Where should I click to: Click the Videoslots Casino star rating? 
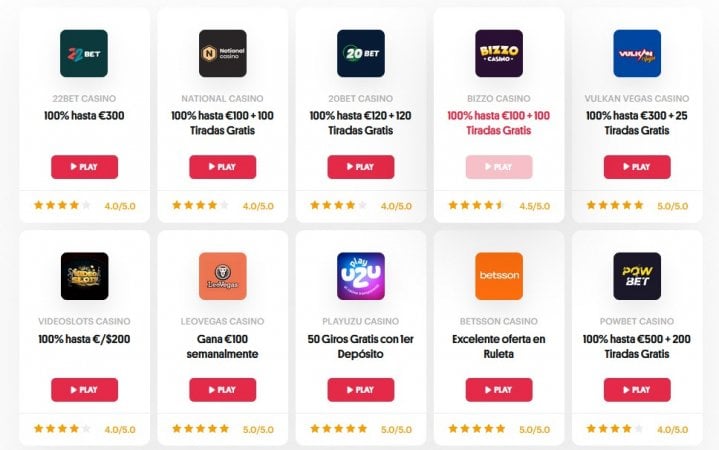[x=62, y=429]
